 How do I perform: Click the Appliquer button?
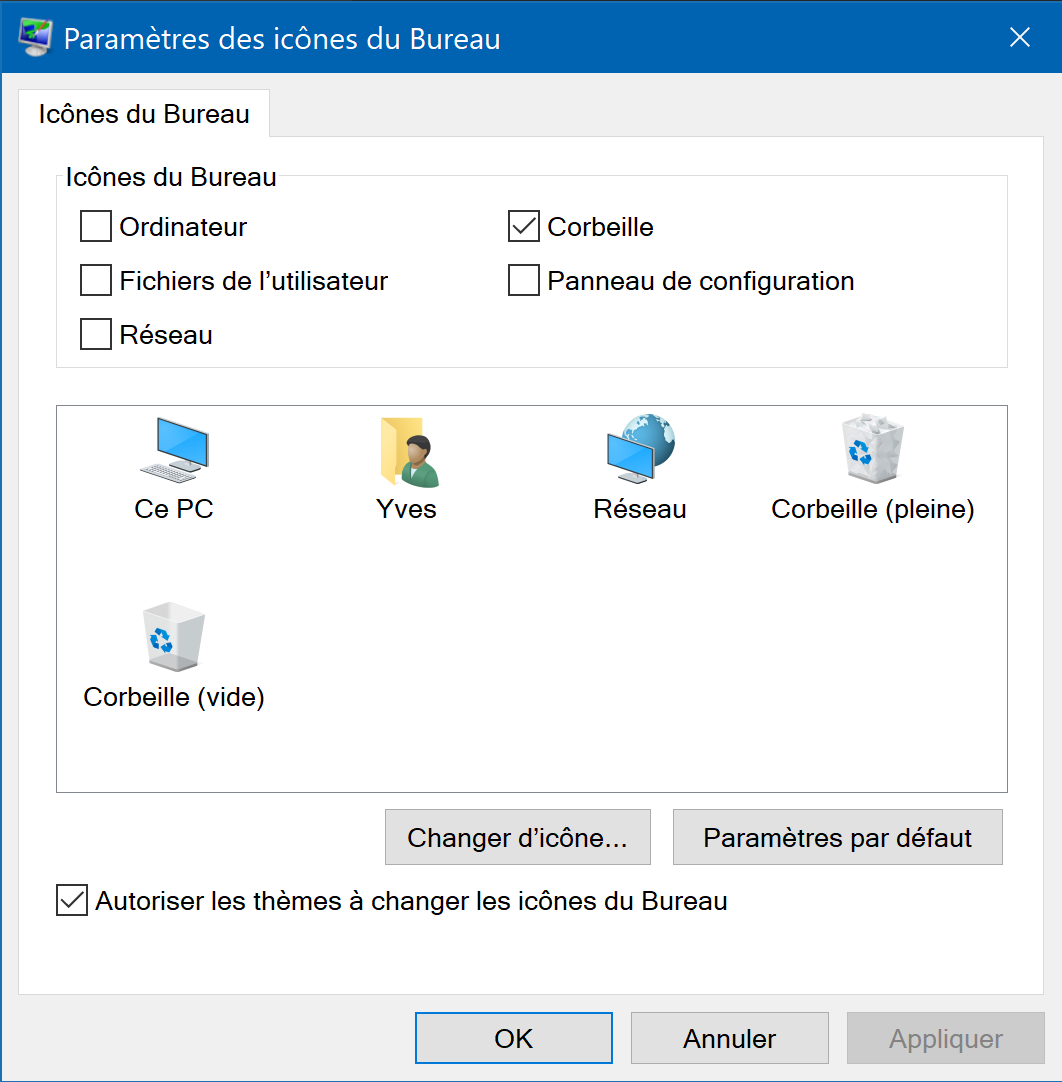tap(945, 1039)
